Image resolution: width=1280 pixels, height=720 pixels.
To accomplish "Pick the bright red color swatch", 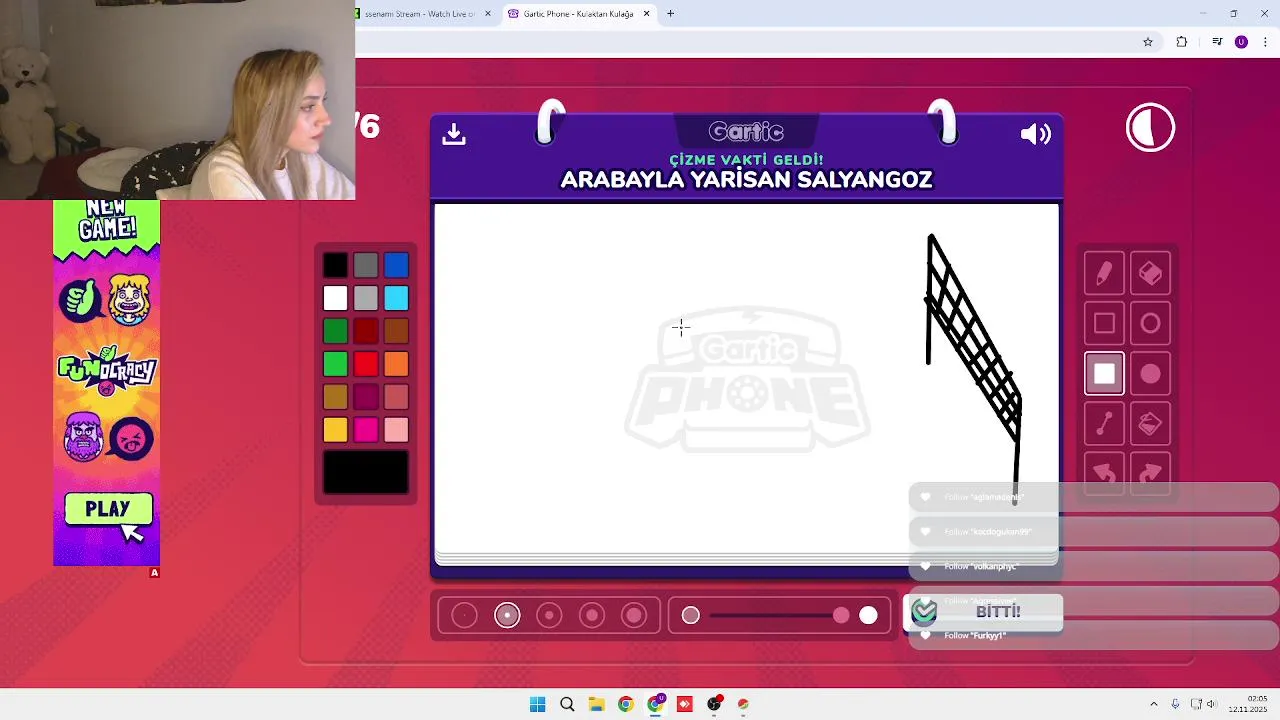I will coord(366,364).
